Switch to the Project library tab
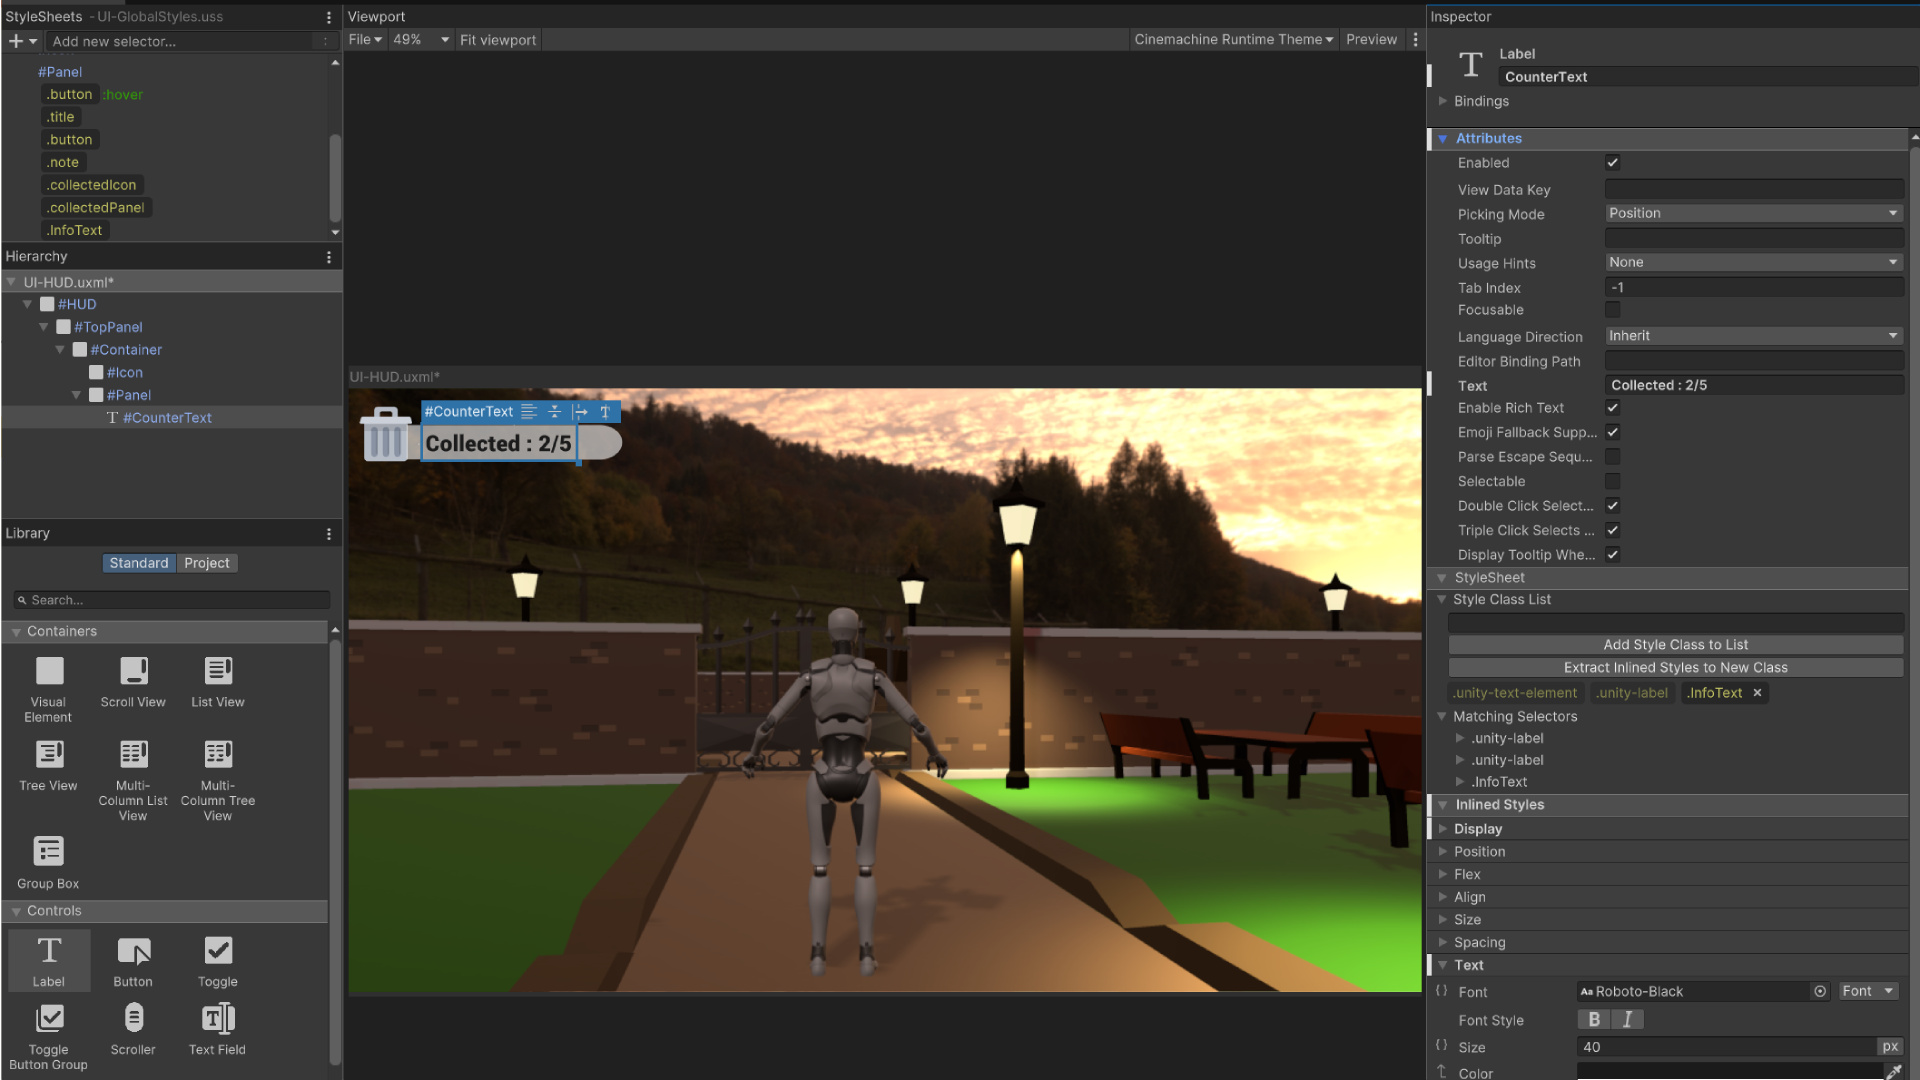This screenshot has height=1080, width=1920. tap(207, 563)
